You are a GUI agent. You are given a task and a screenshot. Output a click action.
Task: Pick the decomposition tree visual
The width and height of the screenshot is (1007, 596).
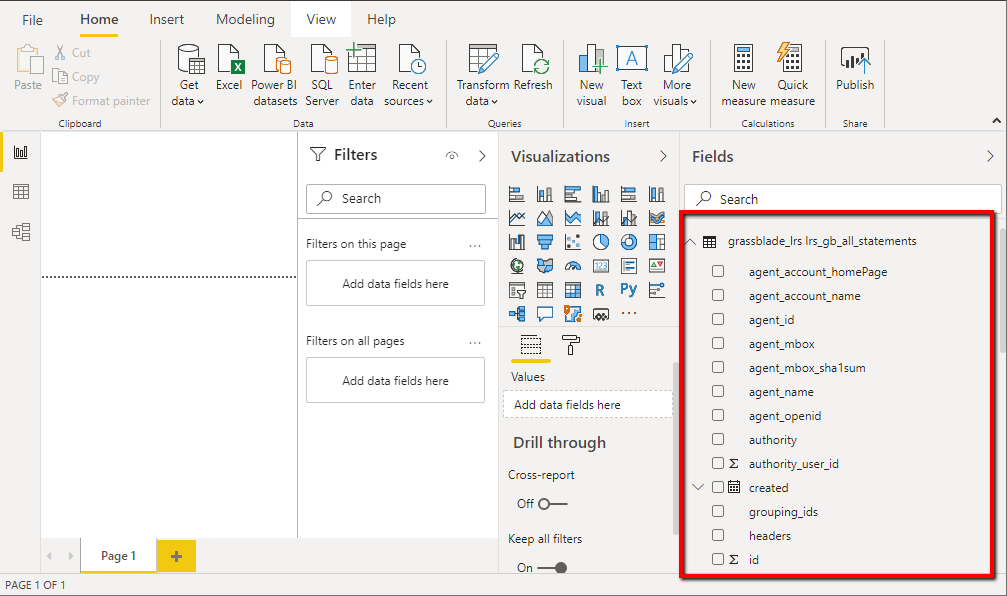(516, 314)
